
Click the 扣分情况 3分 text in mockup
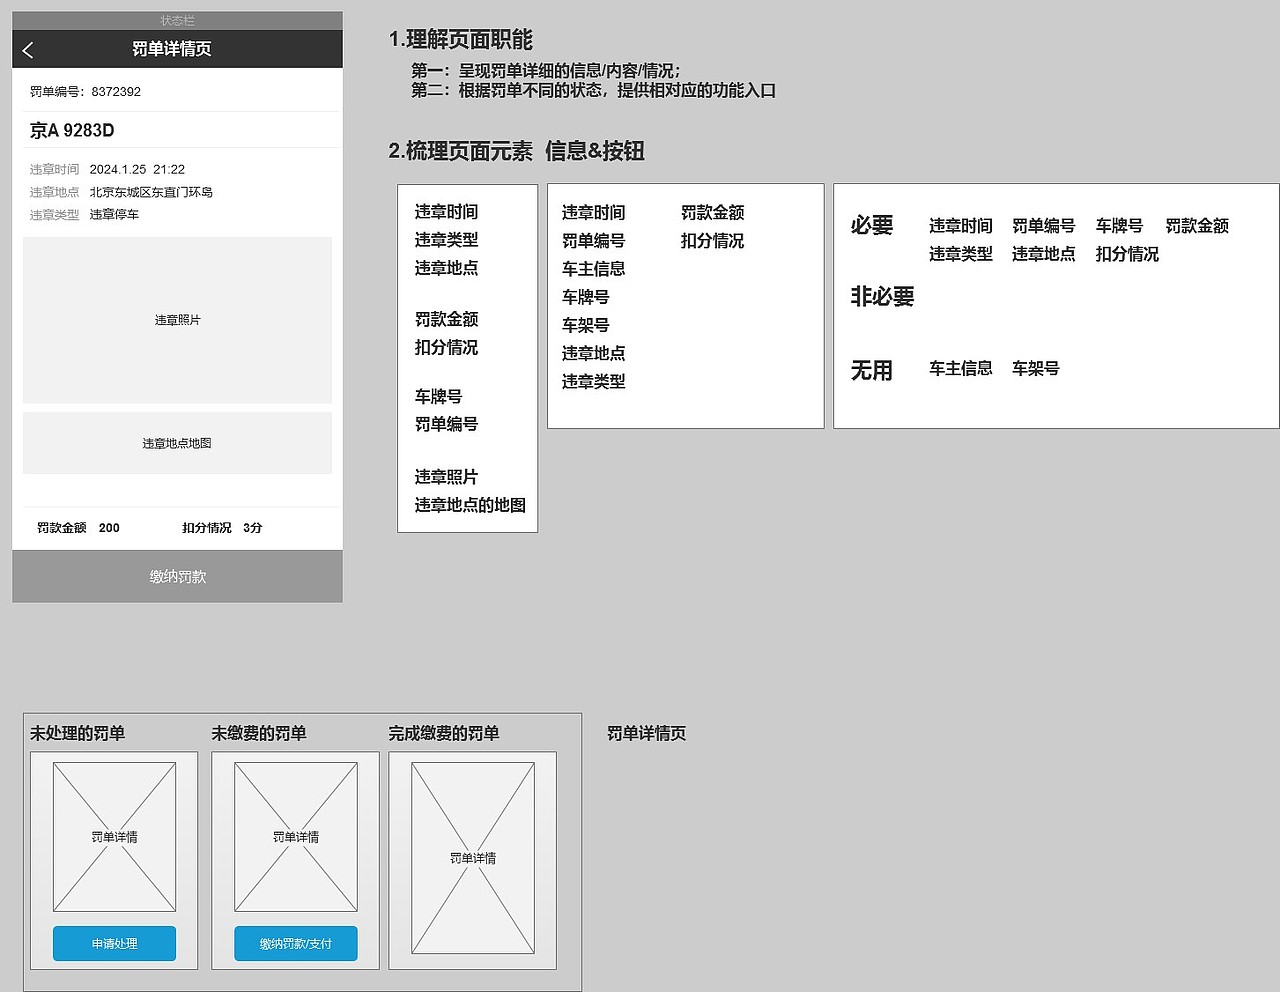point(222,527)
